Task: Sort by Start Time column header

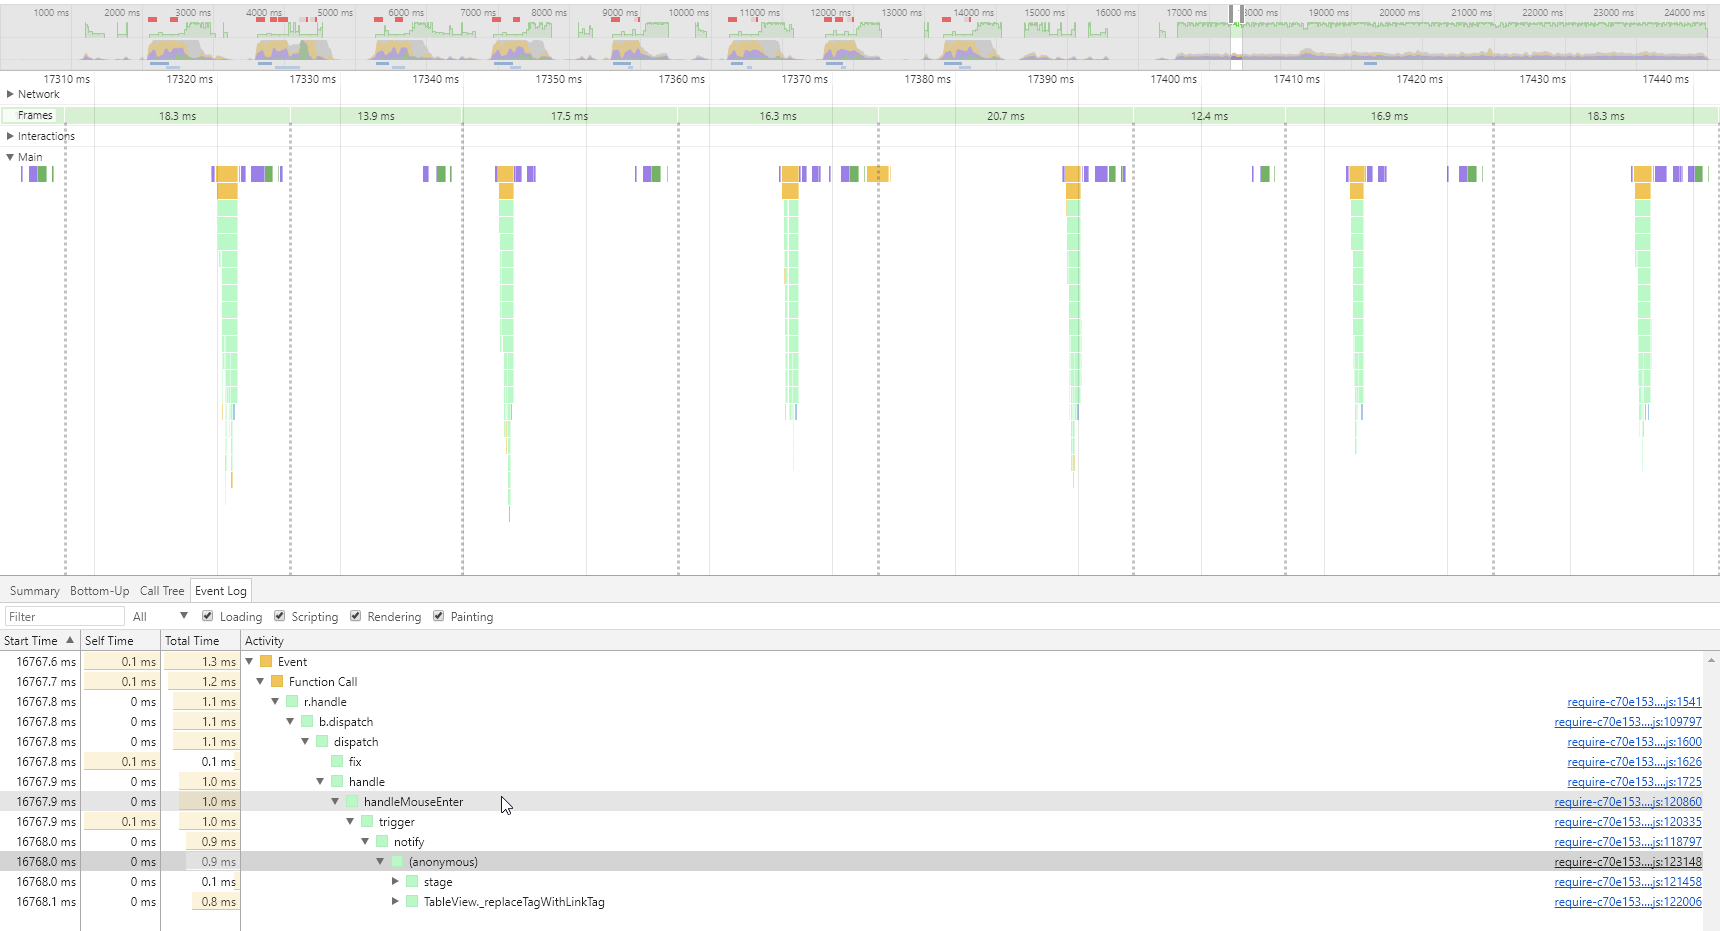Action: click(40, 641)
